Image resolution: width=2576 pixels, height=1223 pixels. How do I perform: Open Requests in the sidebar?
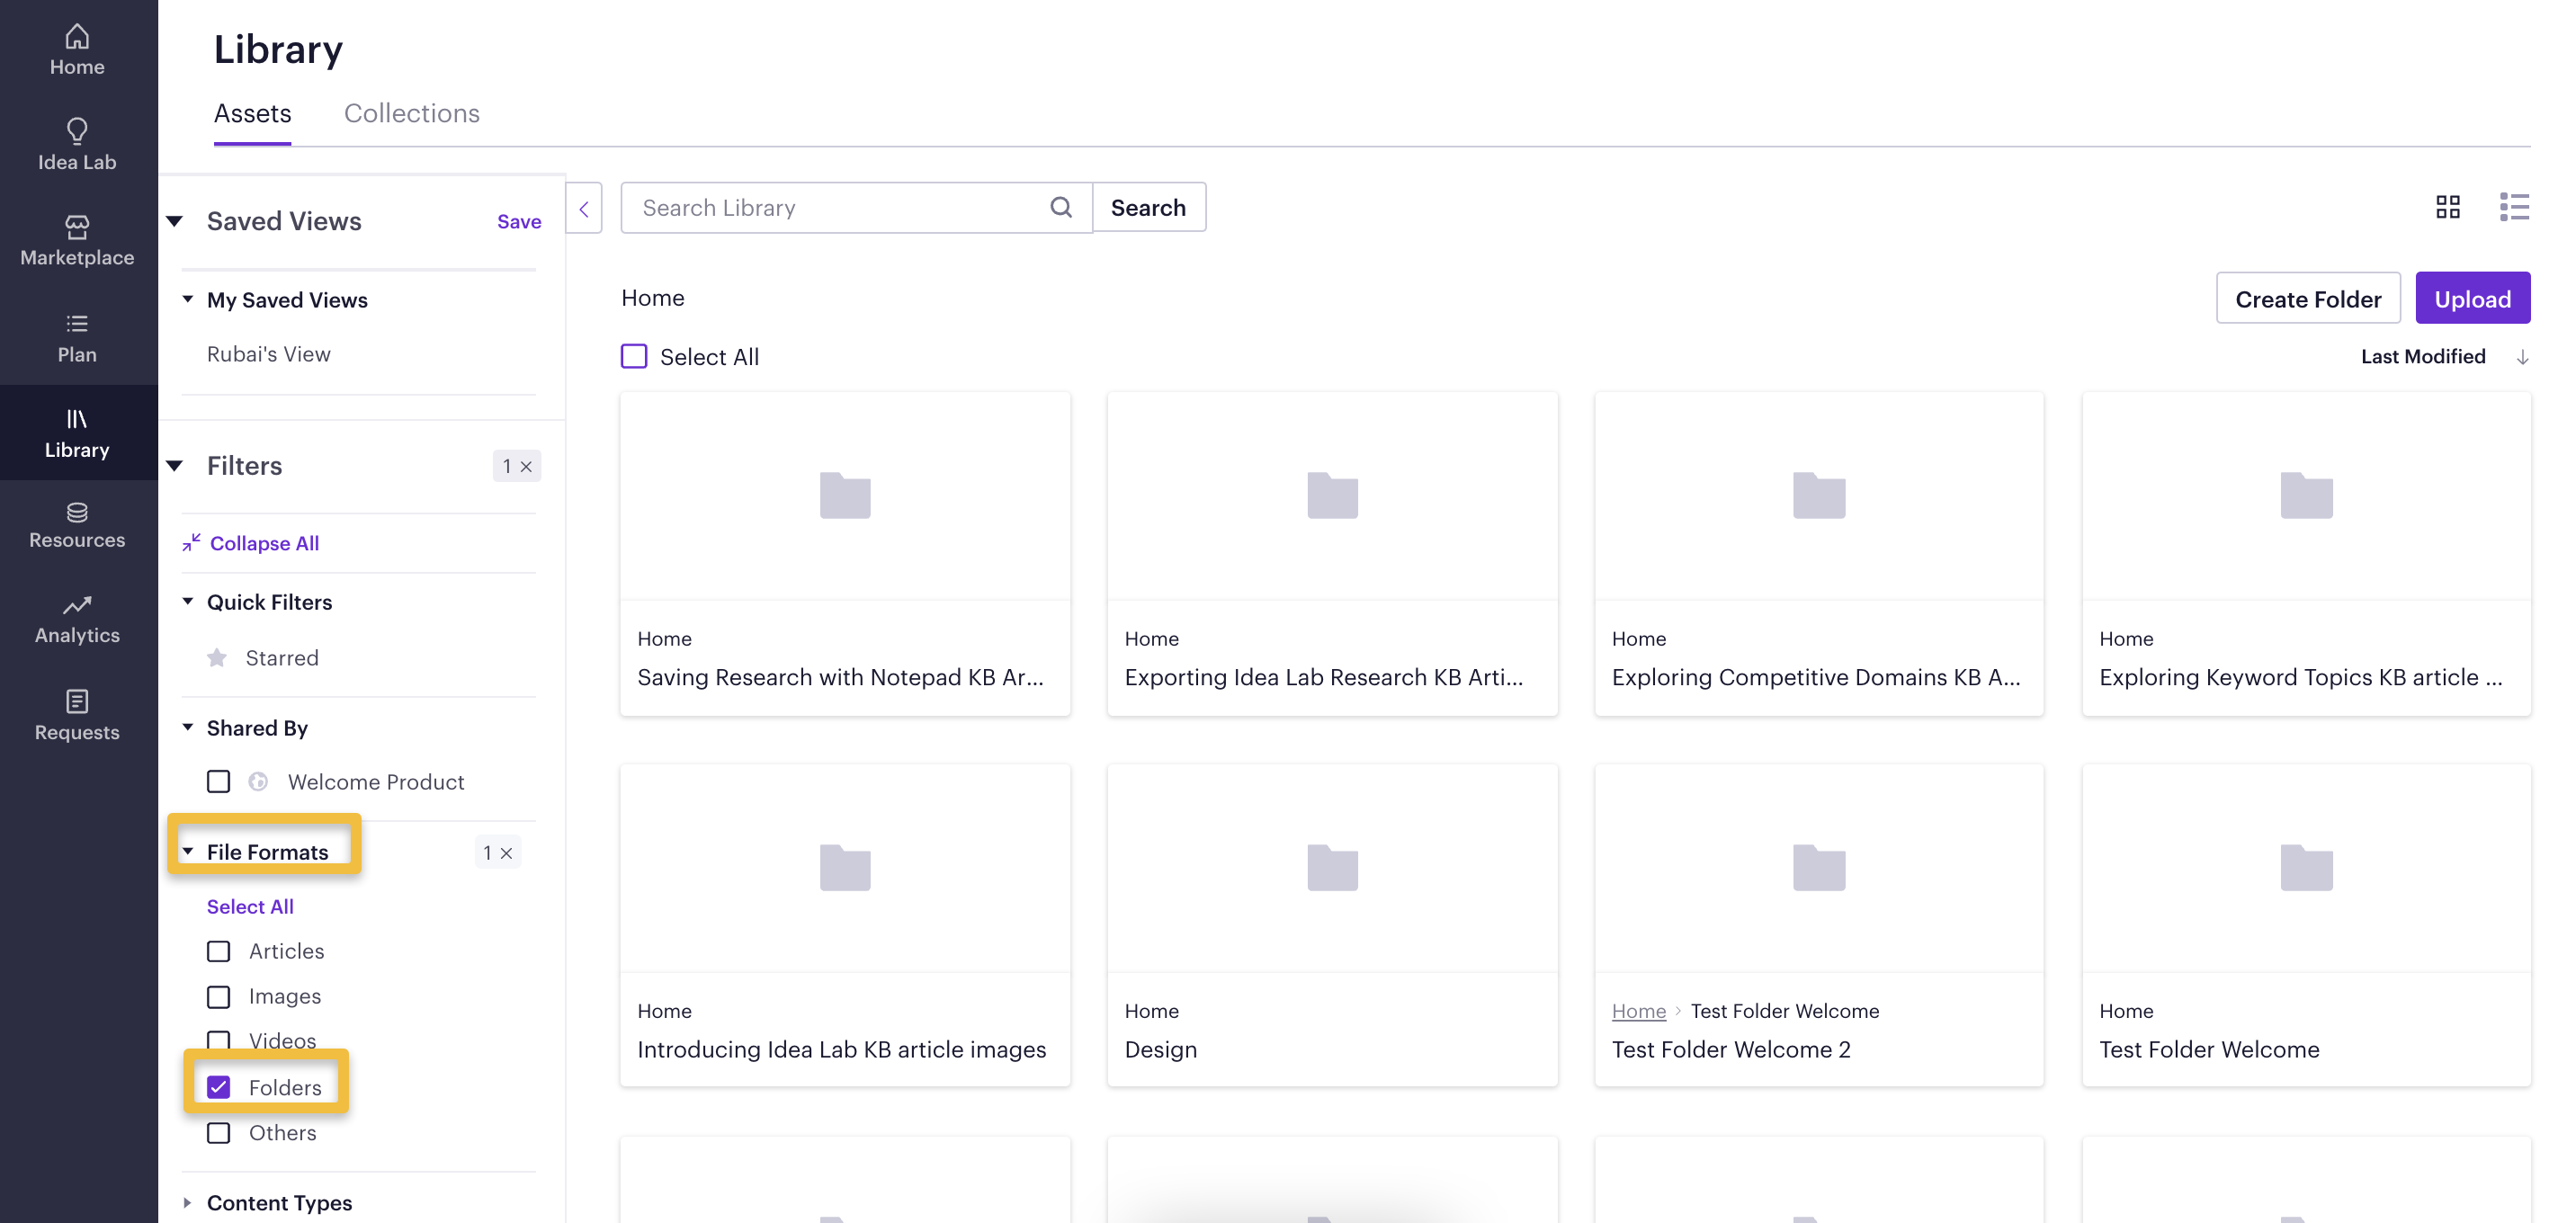(x=77, y=716)
